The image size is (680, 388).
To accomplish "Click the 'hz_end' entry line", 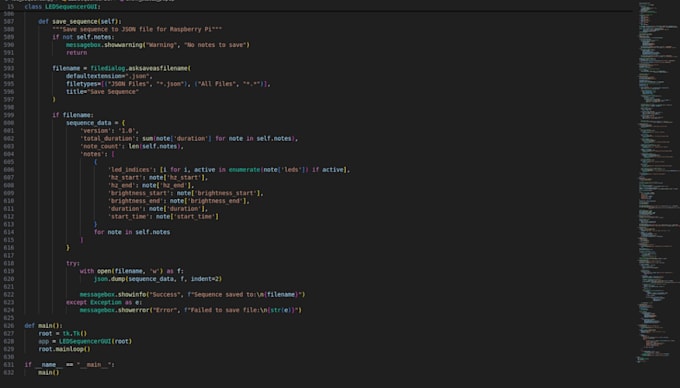I will tap(151, 185).
